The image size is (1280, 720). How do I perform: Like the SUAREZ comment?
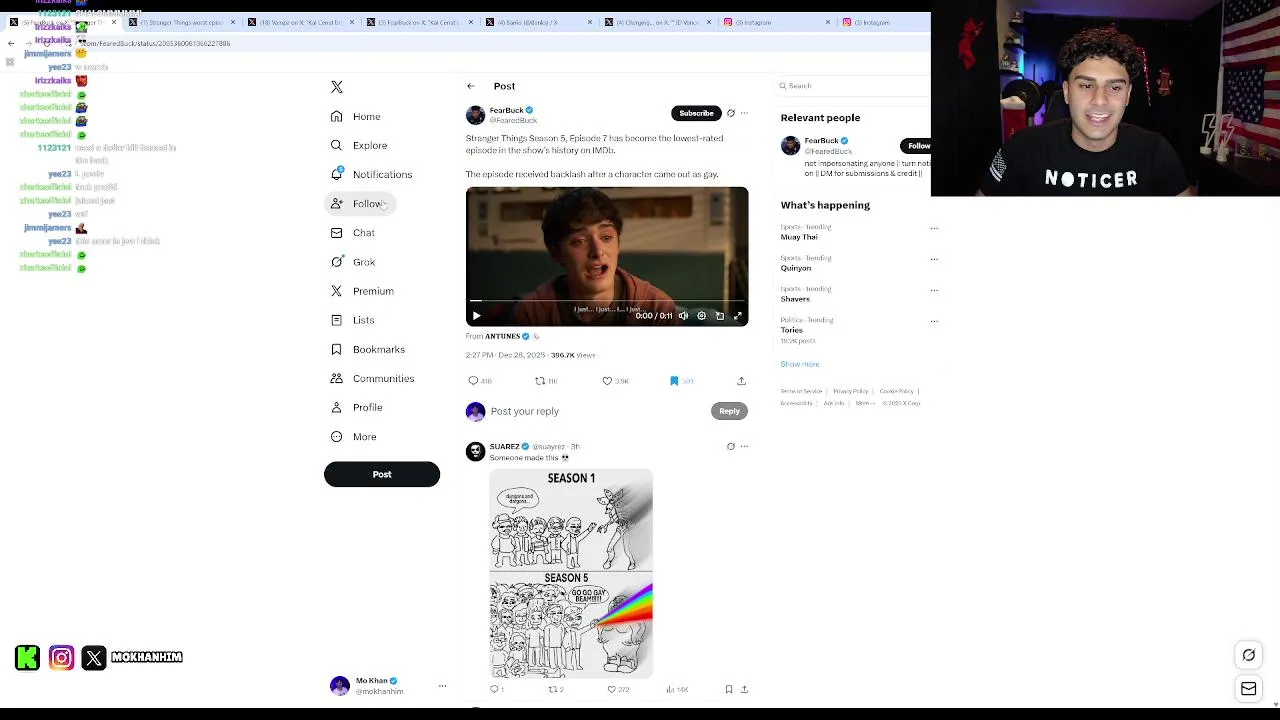pos(618,689)
